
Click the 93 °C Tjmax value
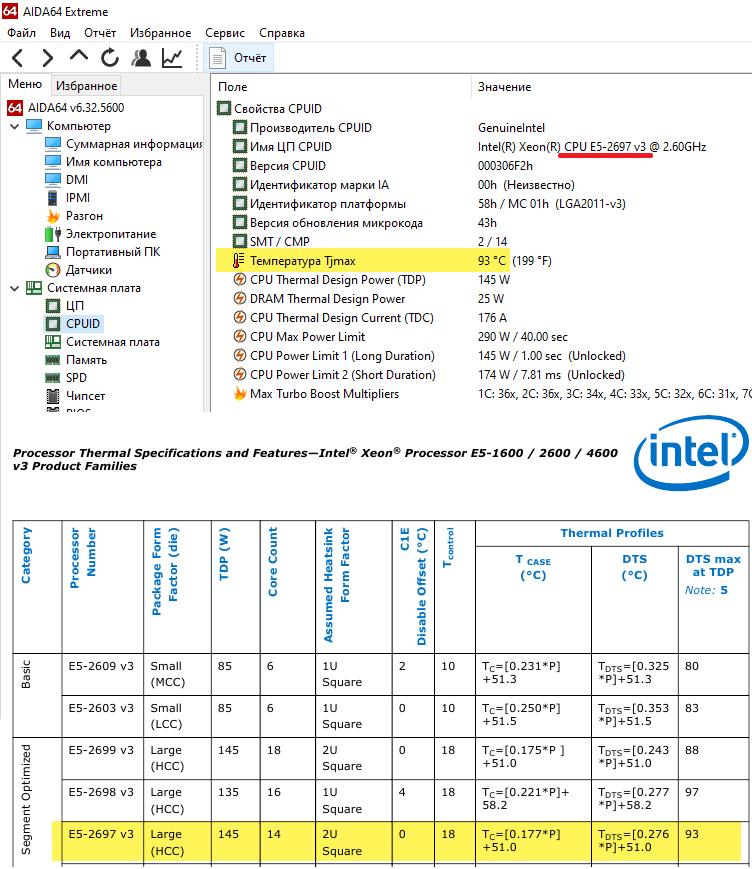point(492,260)
